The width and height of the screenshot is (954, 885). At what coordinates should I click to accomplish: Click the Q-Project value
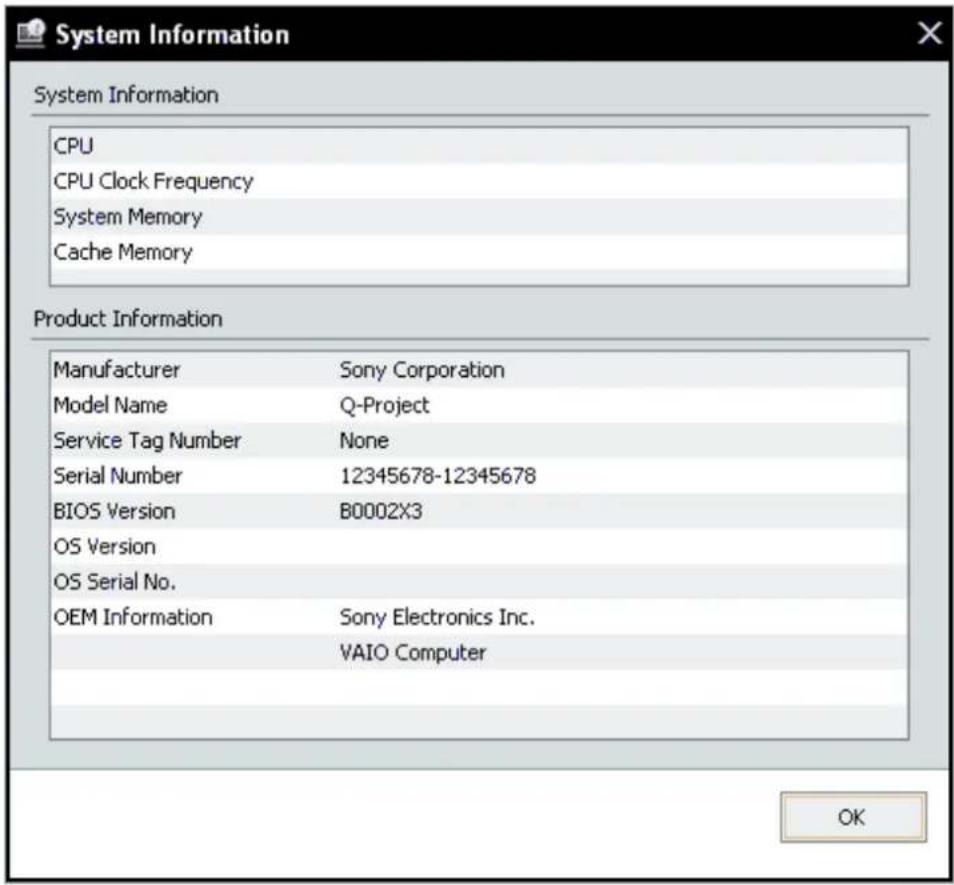coord(385,406)
